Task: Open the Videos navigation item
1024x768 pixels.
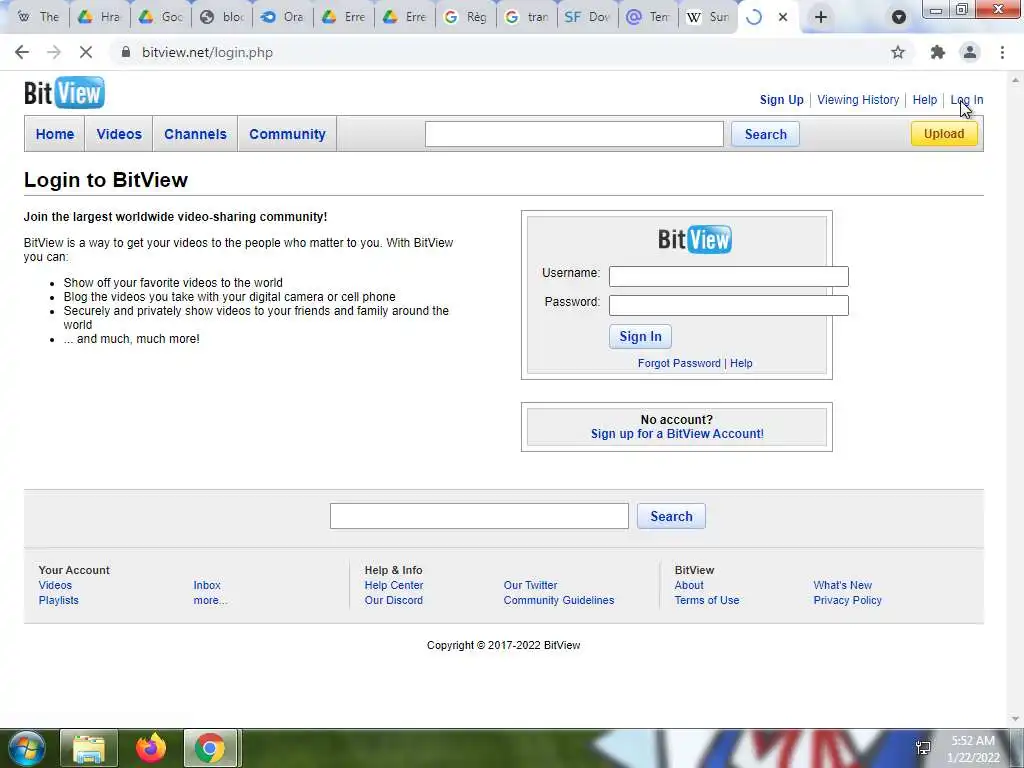Action: (119, 134)
